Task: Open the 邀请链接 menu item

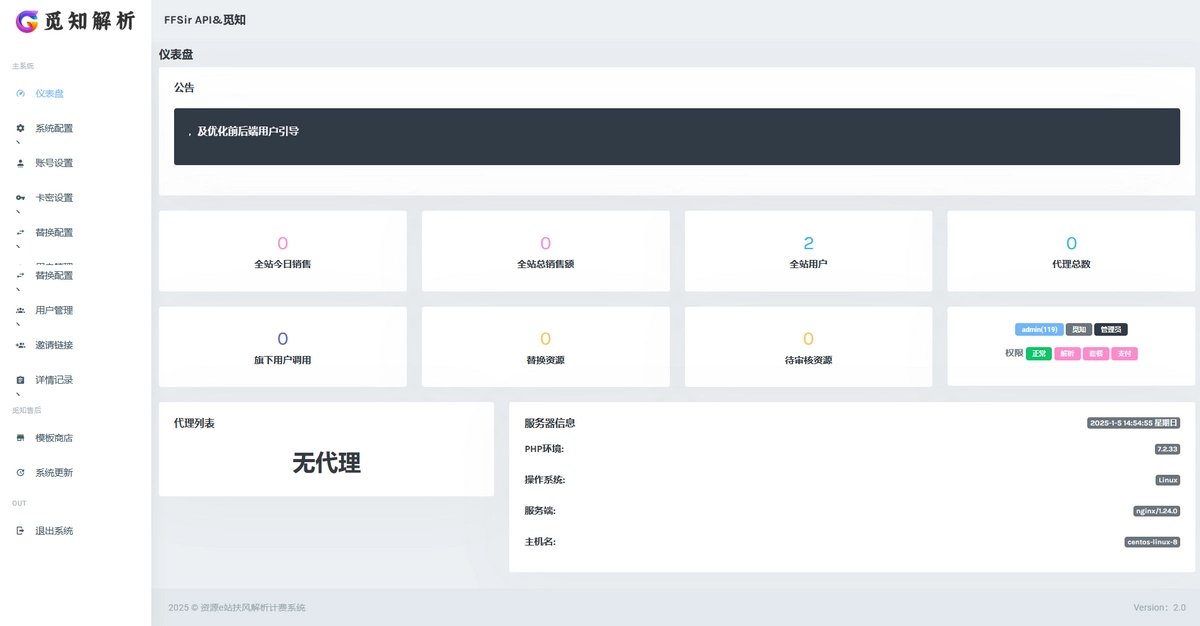Action: coord(54,345)
